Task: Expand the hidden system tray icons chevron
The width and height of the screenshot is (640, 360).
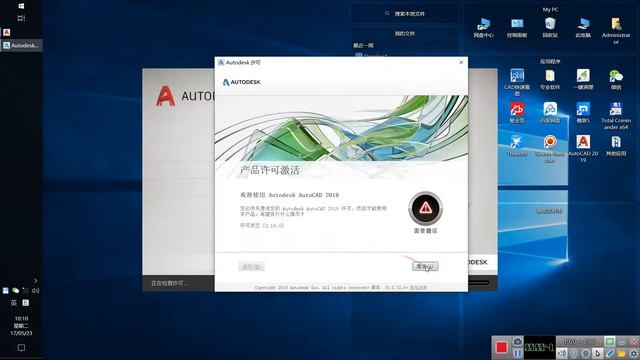Action: coord(36,280)
